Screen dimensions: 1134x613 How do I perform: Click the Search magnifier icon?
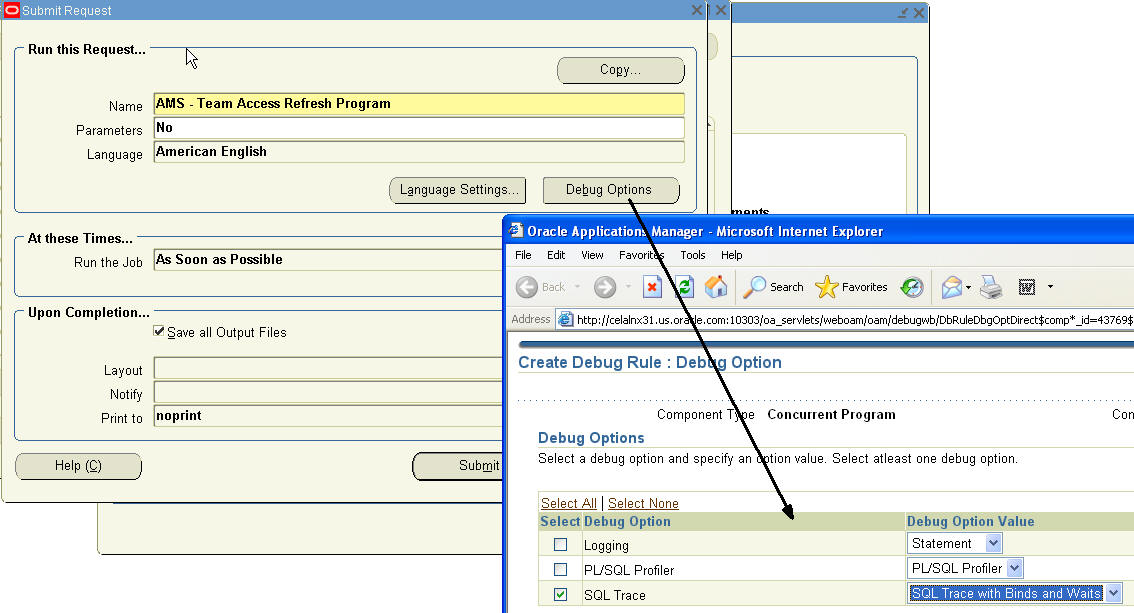tap(754, 287)
